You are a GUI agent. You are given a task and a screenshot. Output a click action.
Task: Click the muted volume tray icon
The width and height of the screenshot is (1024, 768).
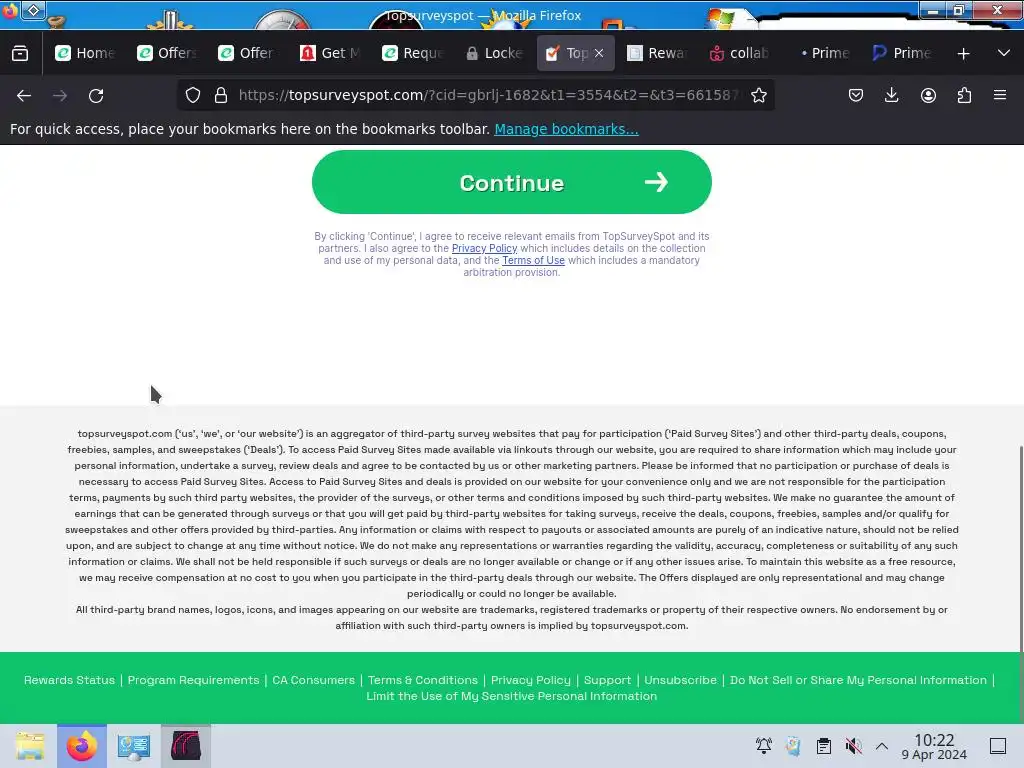853,746
